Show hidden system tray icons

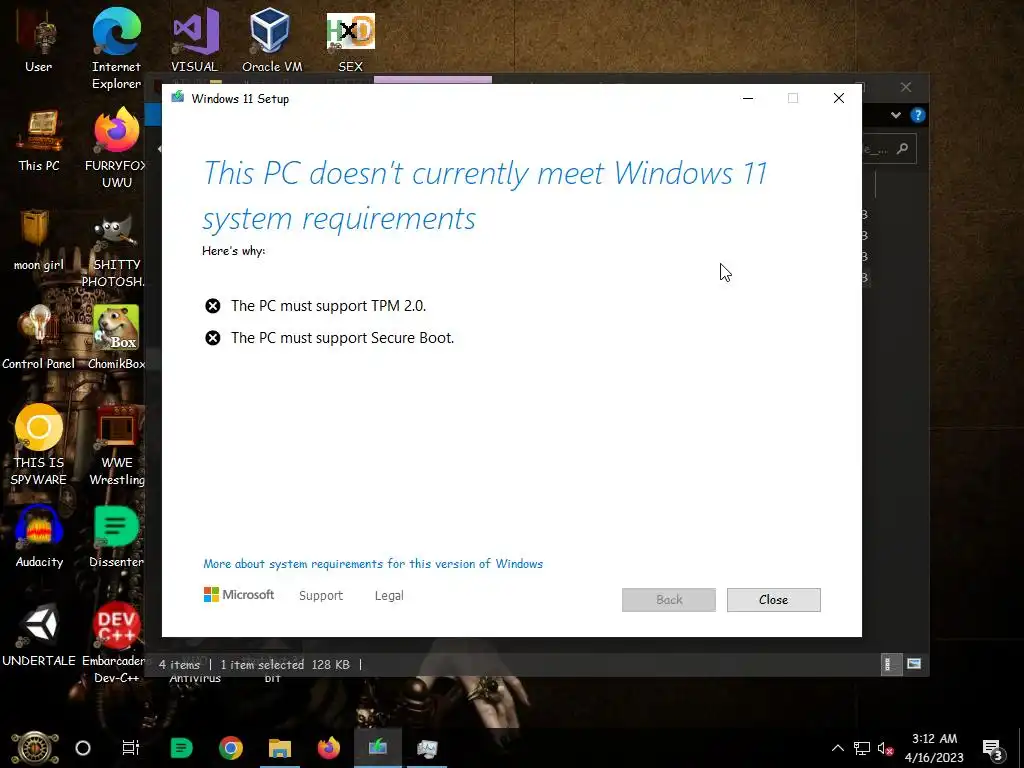pyautogui.click(x=838, y=748)
